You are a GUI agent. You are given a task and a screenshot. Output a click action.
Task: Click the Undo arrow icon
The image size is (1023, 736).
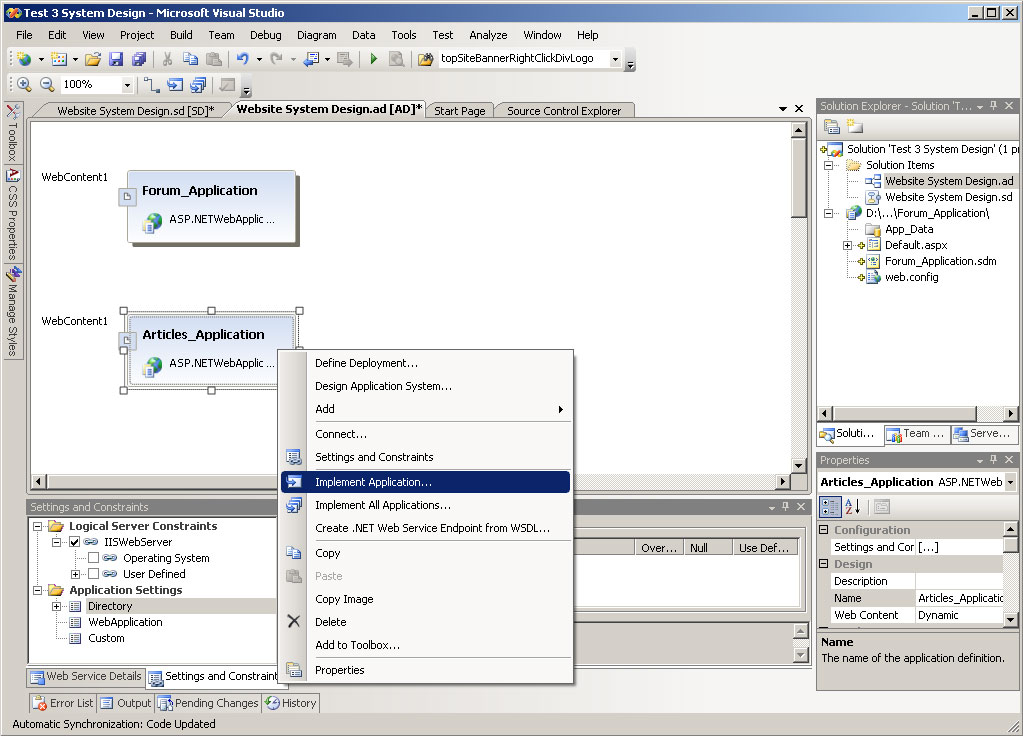pyautogui.click(x=242, y=59)
